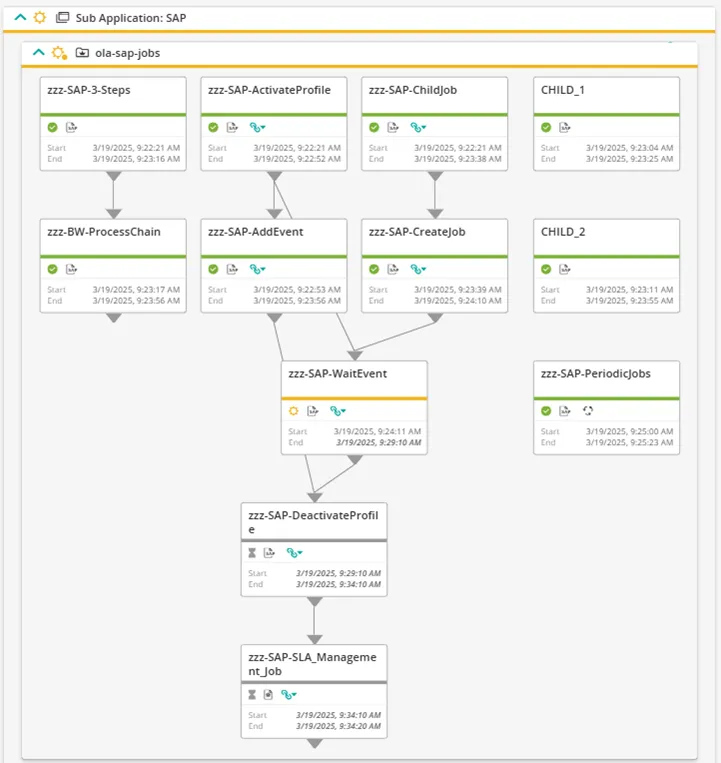Click the hourglass icon on zzz-SAP-SLA_Management_Job
721x763 pixels.
252,695
